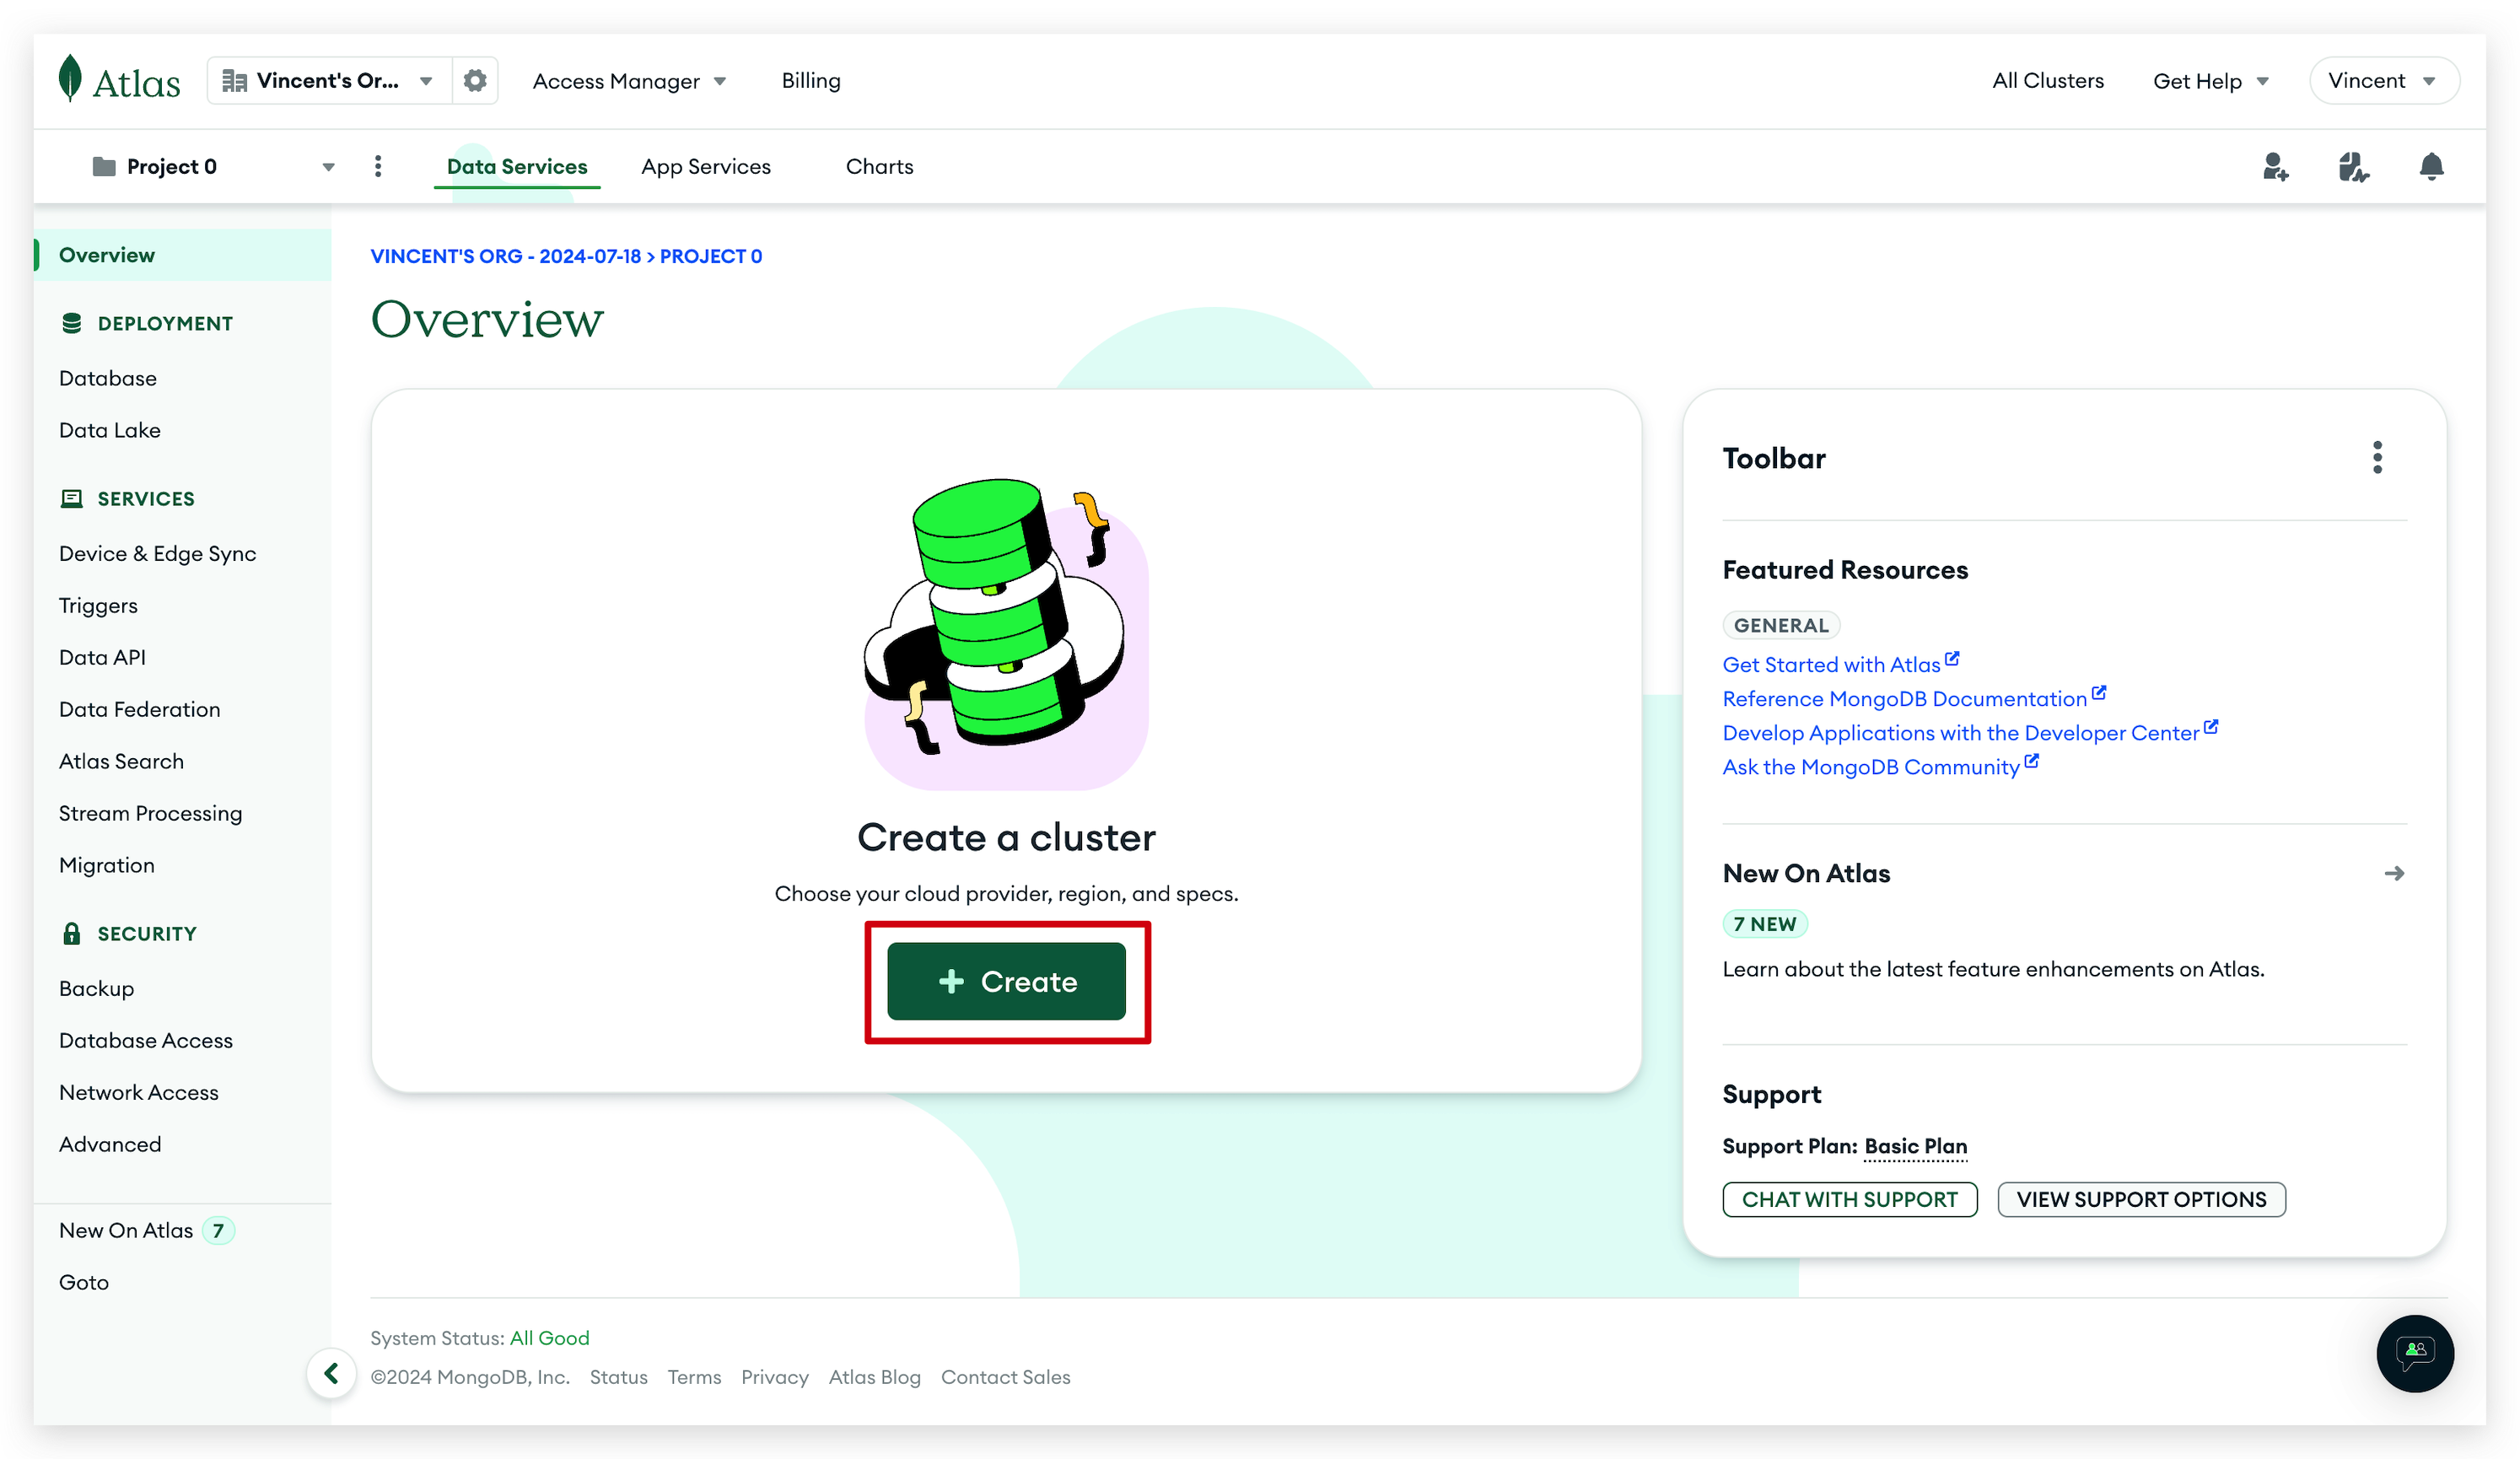Collapse the sidebar with chevron button
The height and width of the screenshot is (1459, 2520).
[331, 1373]
